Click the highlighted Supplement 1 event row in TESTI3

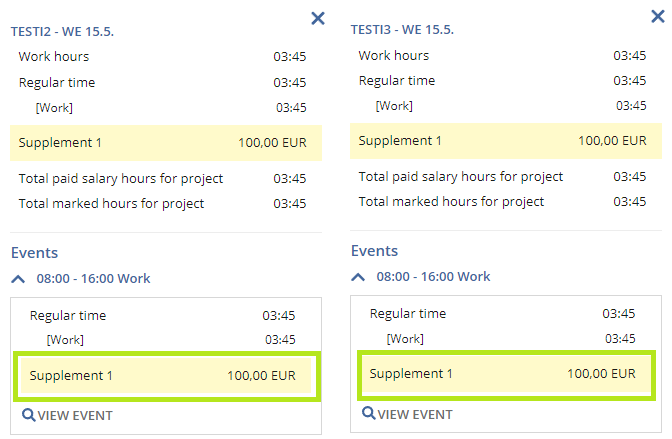(506, 374)
